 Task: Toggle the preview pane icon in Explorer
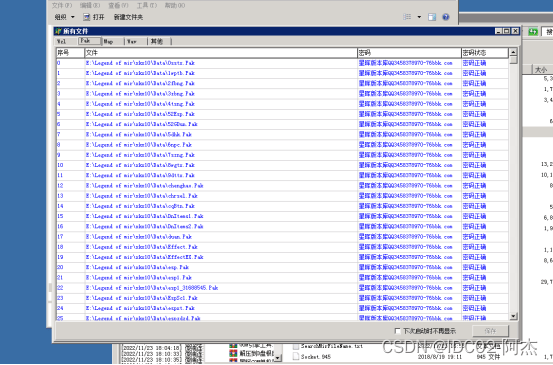tap(432, 17)
